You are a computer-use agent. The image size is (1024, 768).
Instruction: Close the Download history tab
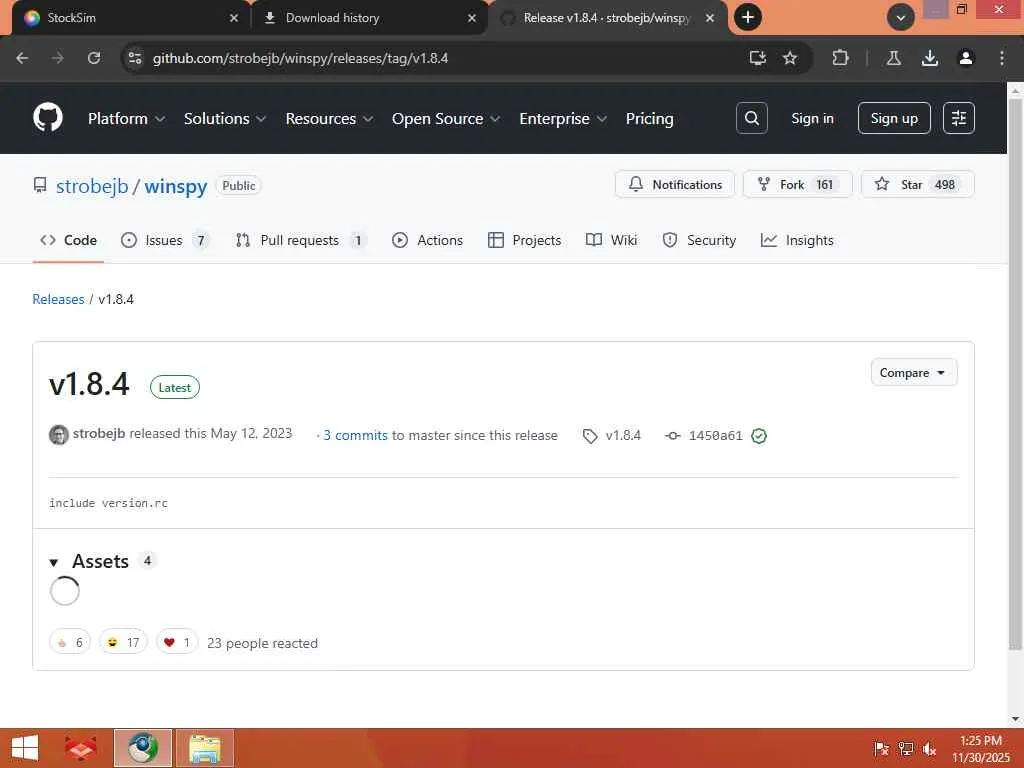coord(472,18)
